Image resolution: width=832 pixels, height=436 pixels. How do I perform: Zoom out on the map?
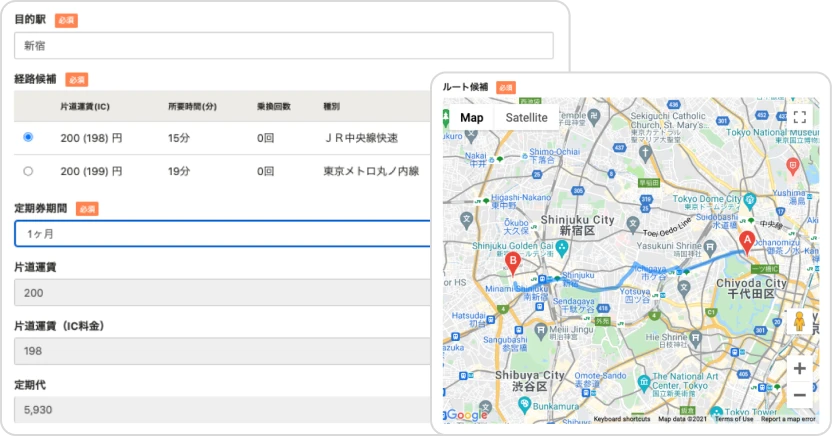point(800,395)
